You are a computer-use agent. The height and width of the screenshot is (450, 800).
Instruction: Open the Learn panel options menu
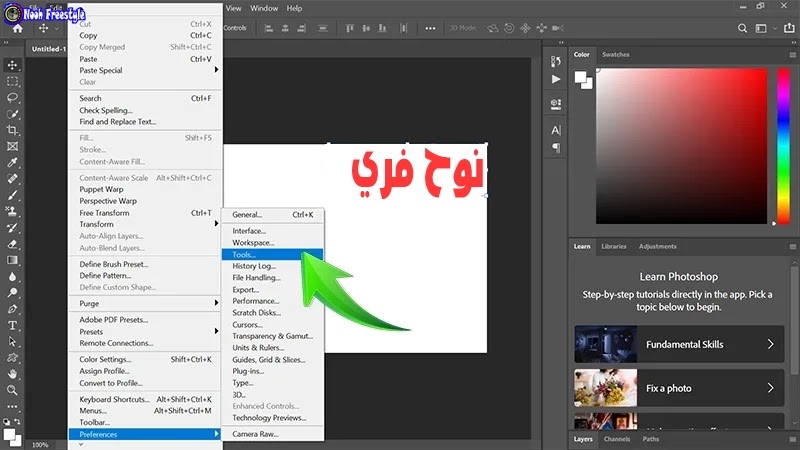click(x=792, y=246)
